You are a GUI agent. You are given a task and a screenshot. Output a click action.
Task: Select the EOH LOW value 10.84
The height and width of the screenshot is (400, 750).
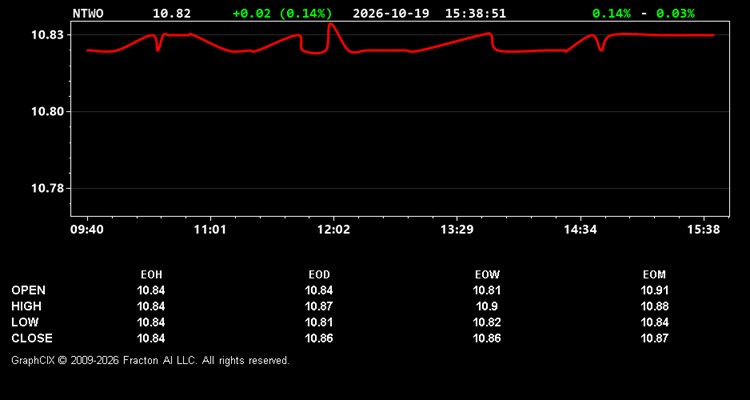(x=151, y=322)
